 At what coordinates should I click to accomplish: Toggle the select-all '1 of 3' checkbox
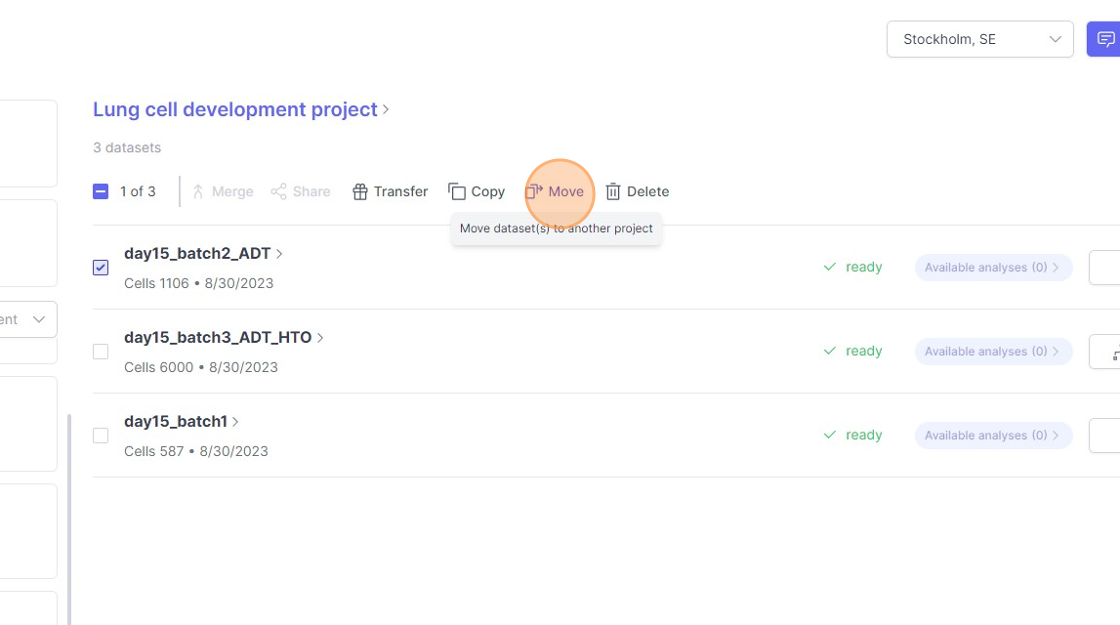click(100, 191)
